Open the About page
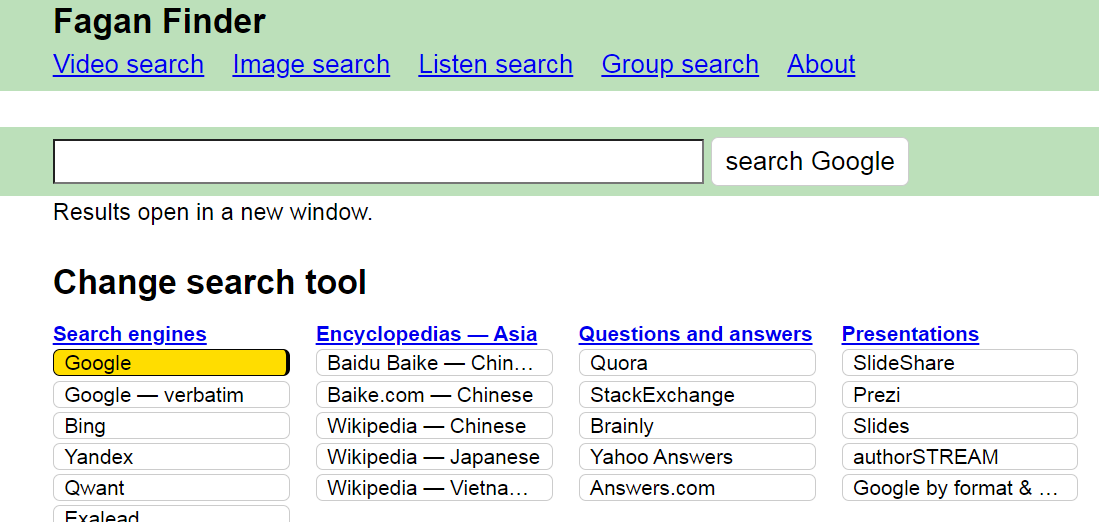Viewport: 1099px width, 522px height. pyautogui.click(x=821, y=64)
